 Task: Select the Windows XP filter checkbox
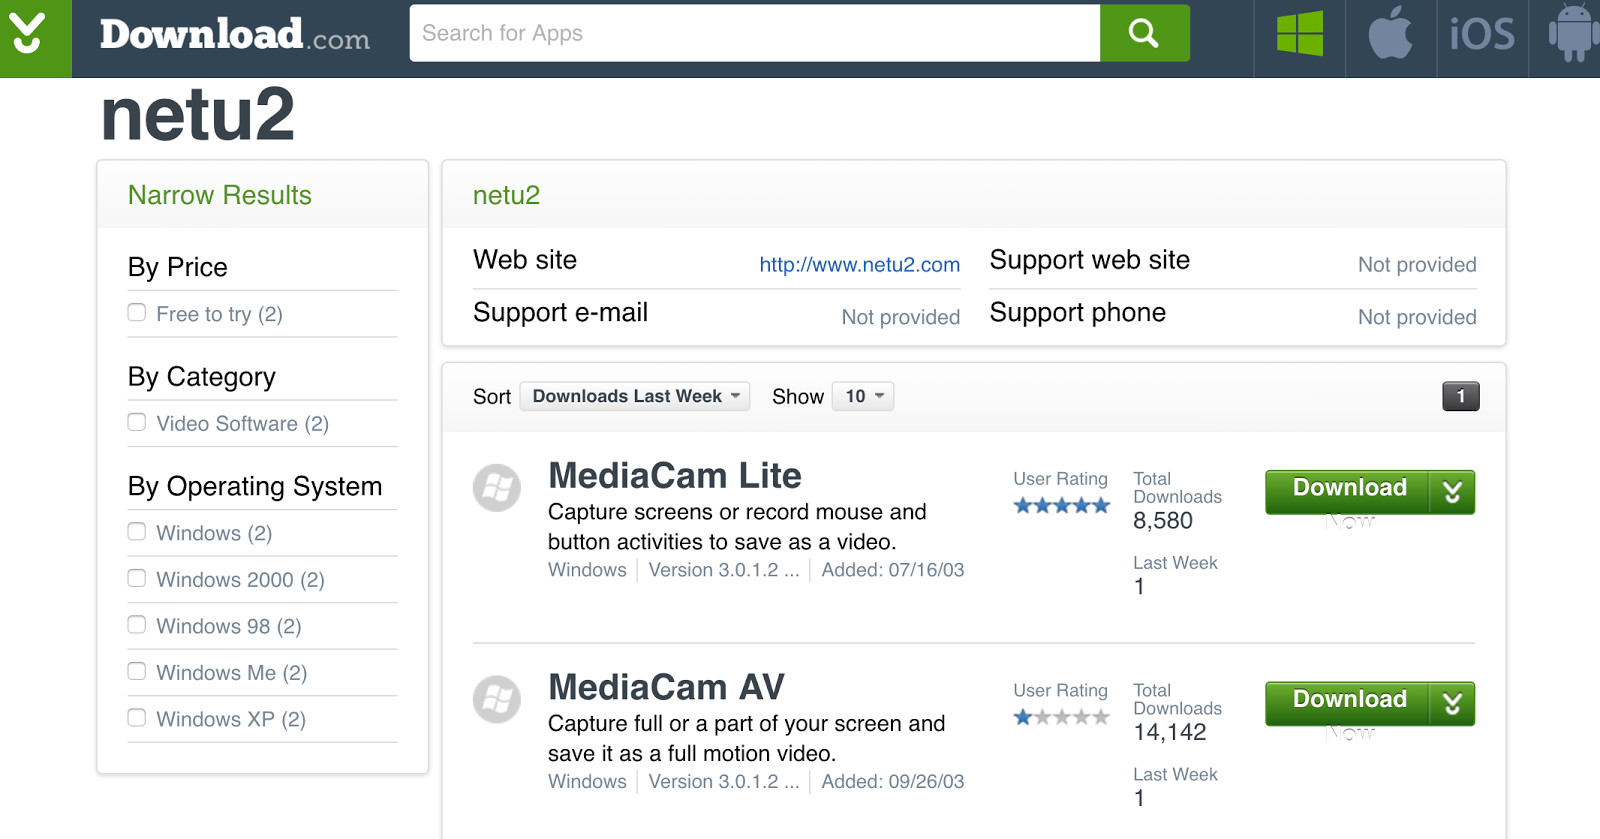point(137,717)
